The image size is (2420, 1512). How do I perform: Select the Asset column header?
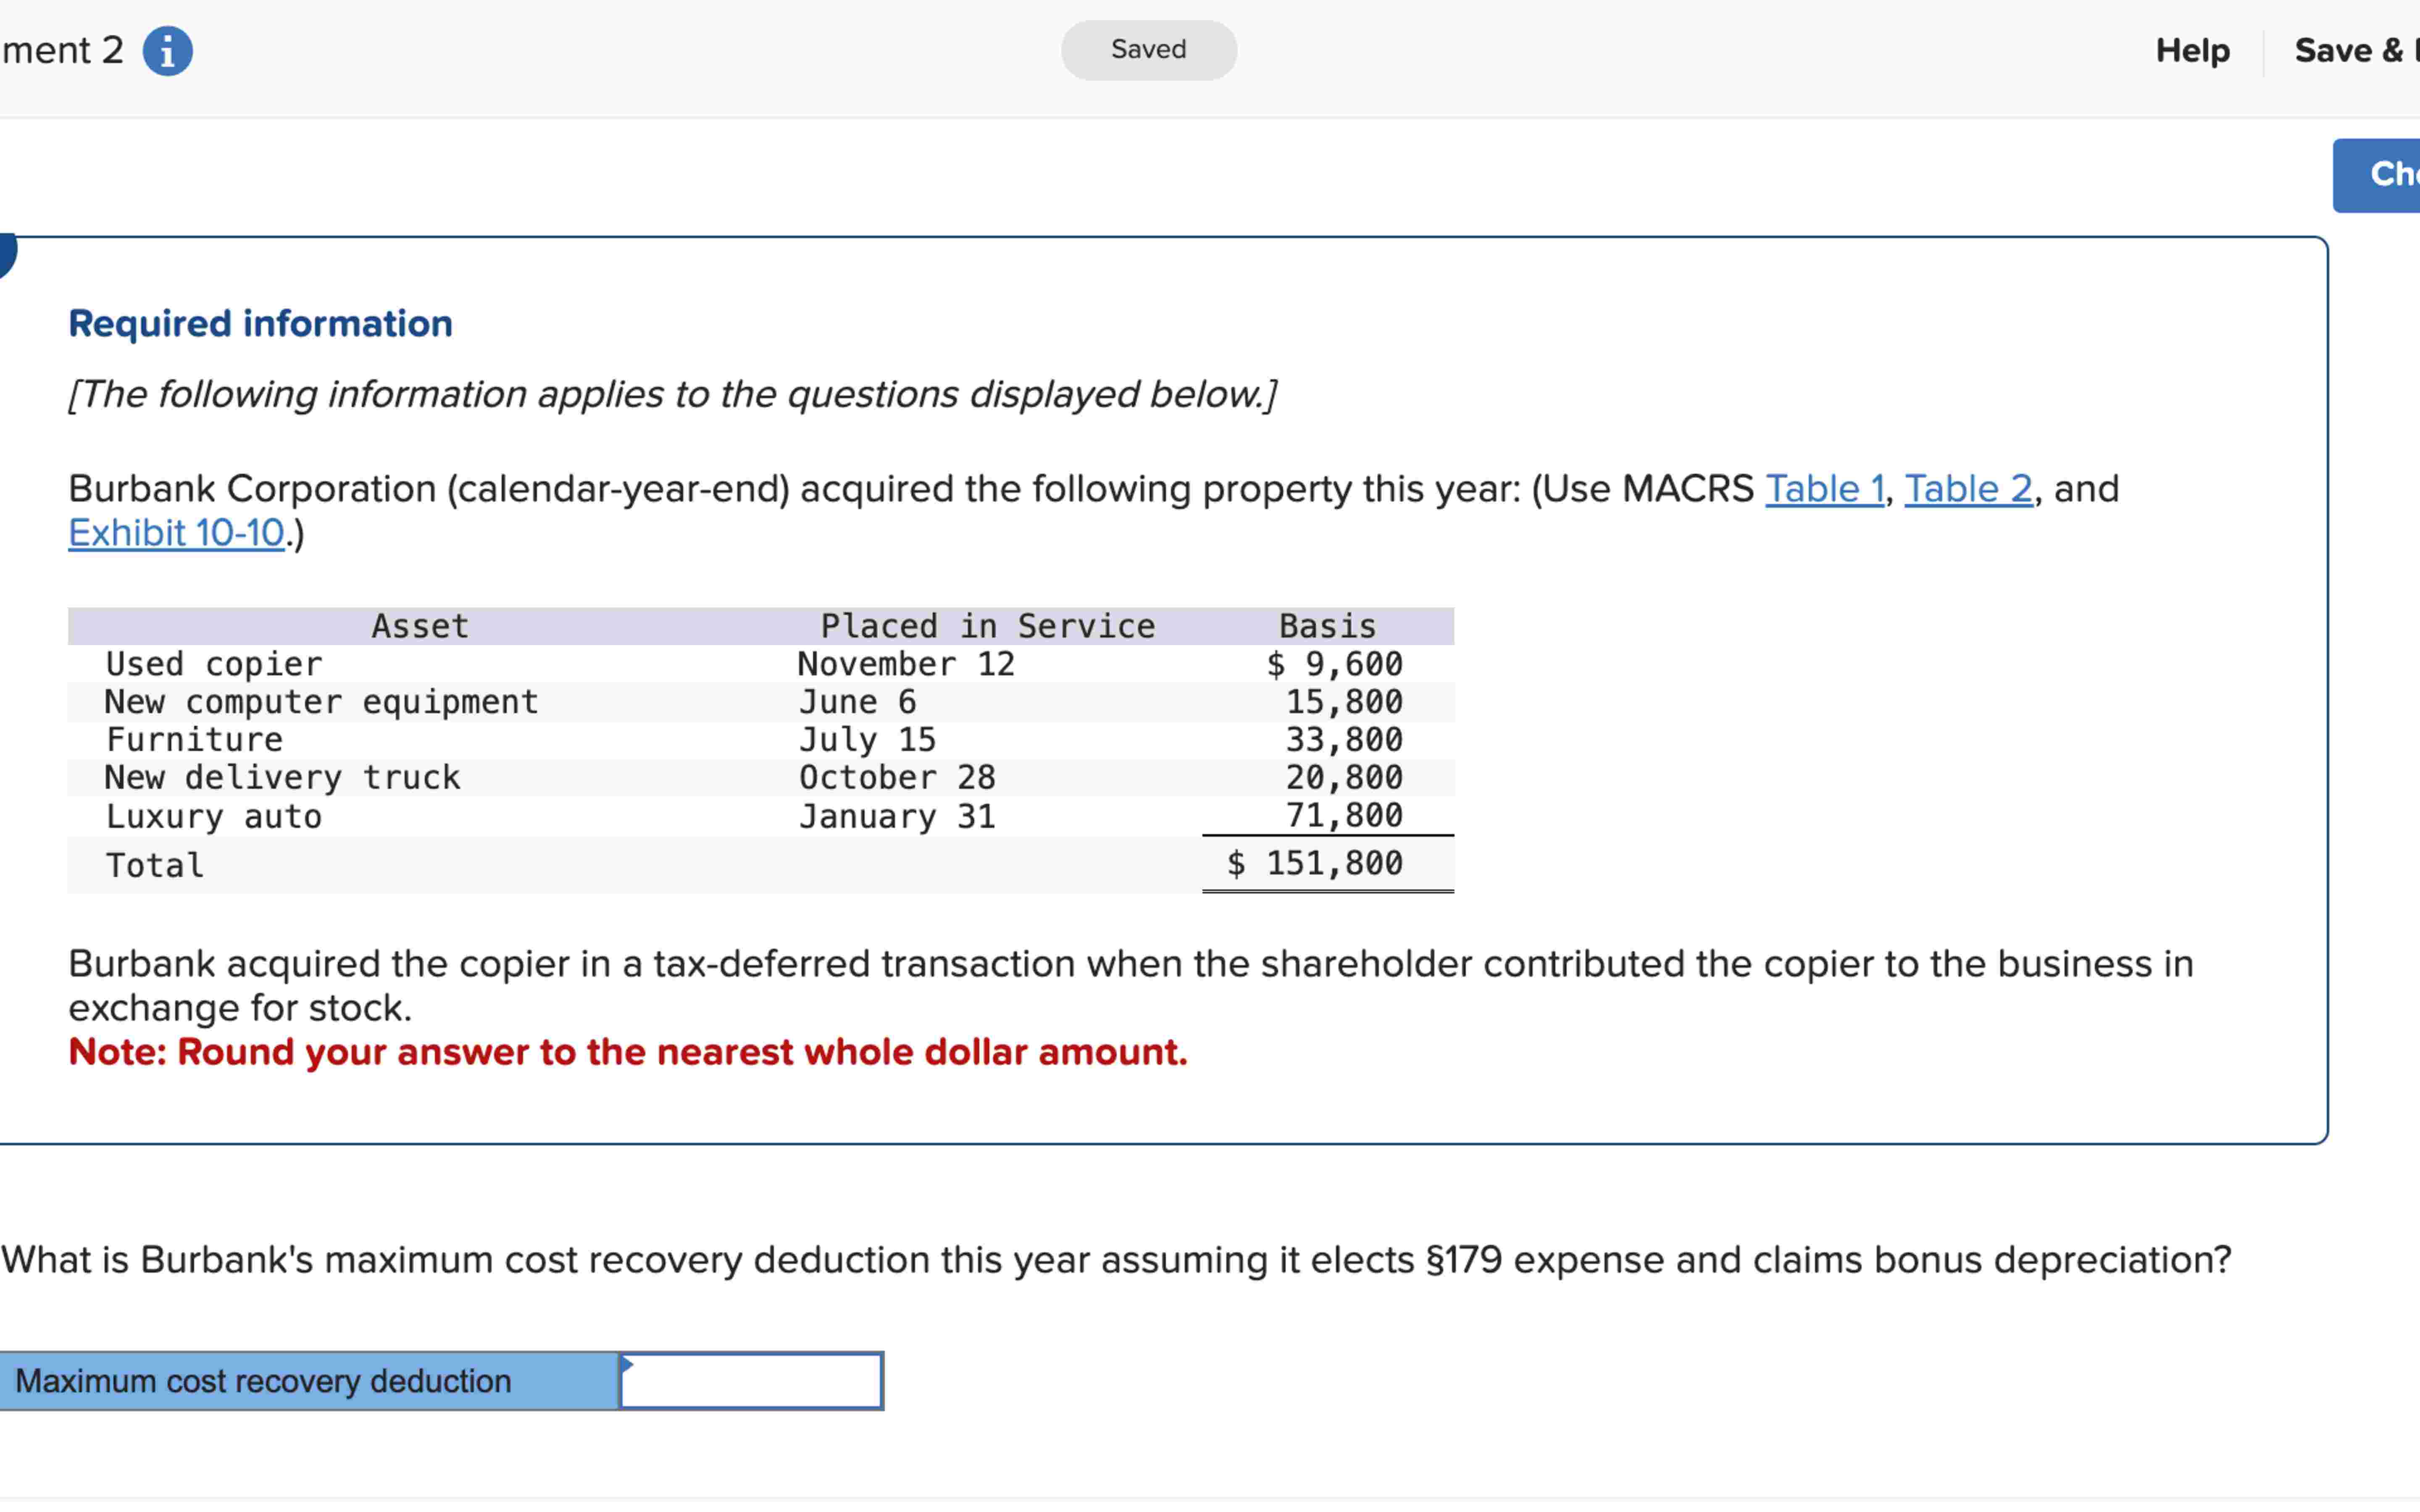point(420,626)
